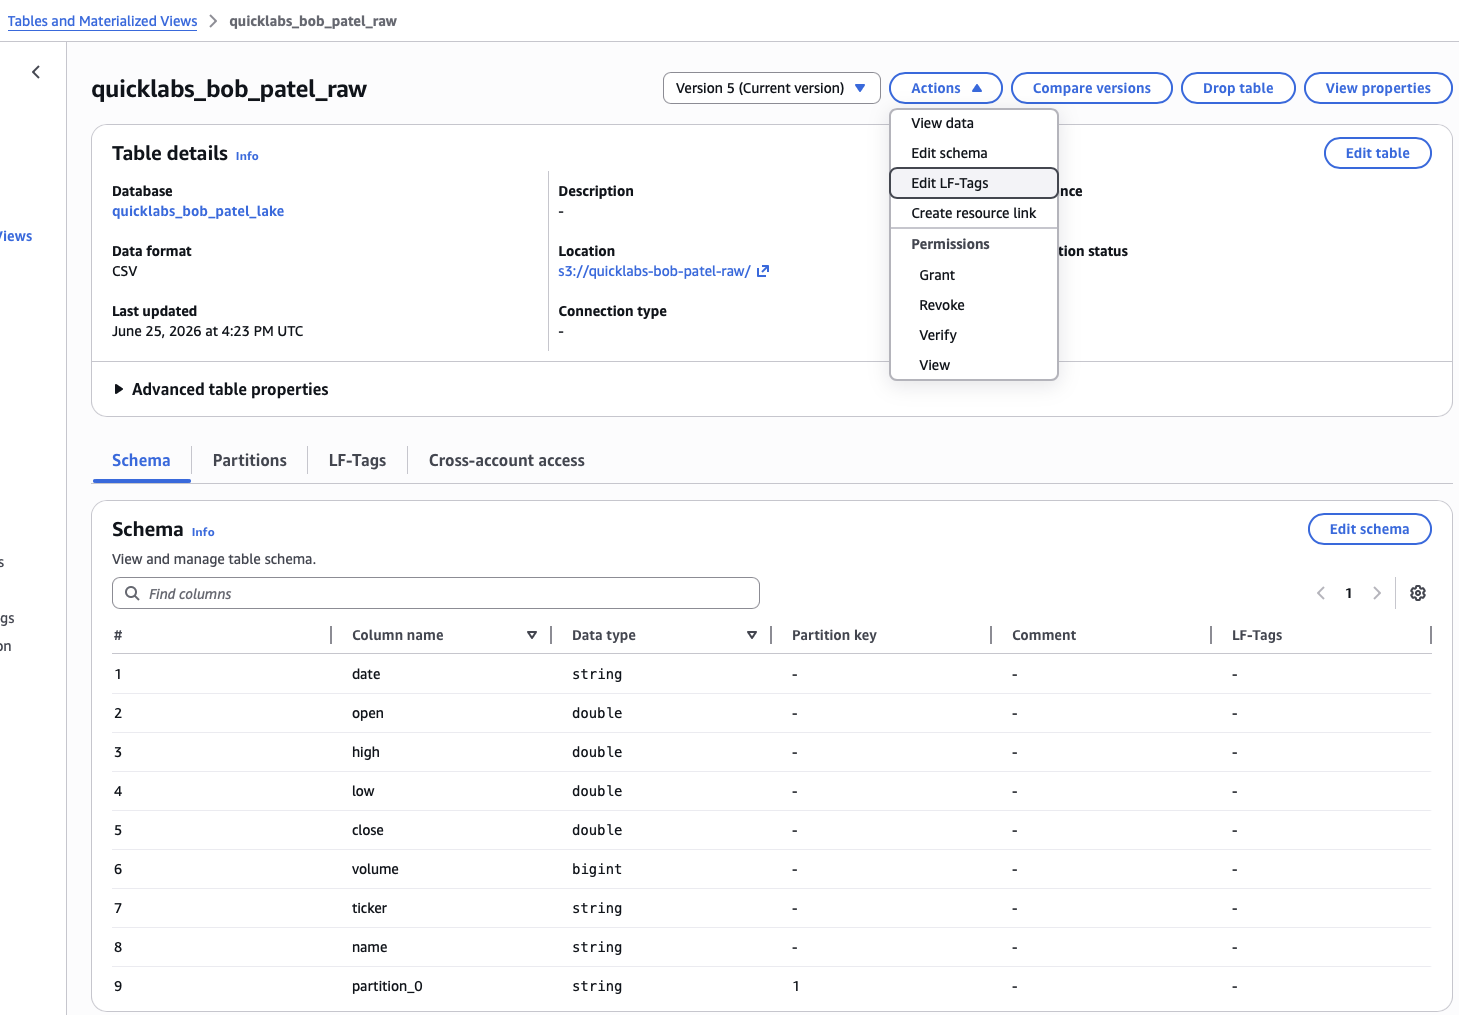Screen dimensions: 1459x1015
Task: Select the 'ticker' column name cell
Action: coord(369,908)
